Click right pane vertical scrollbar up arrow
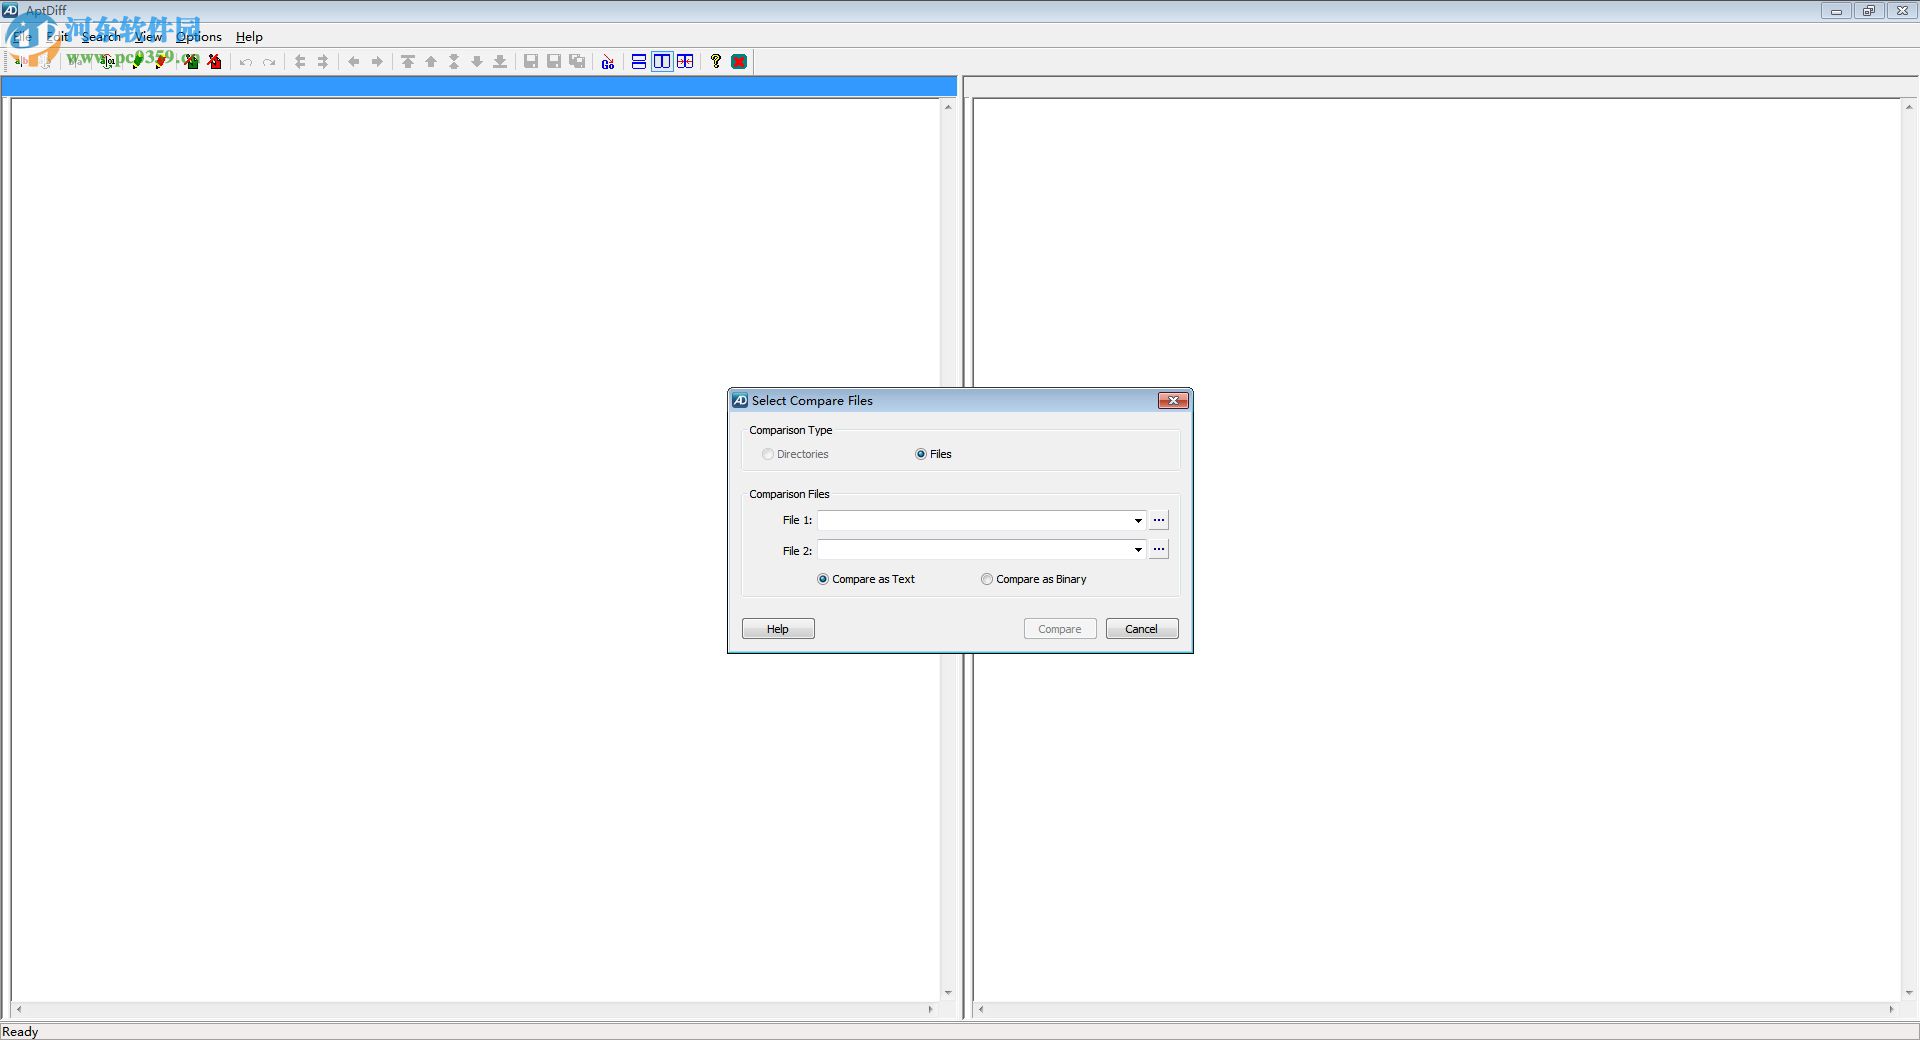This screenshot has height=1040, width=1920. pos(1909,107)
